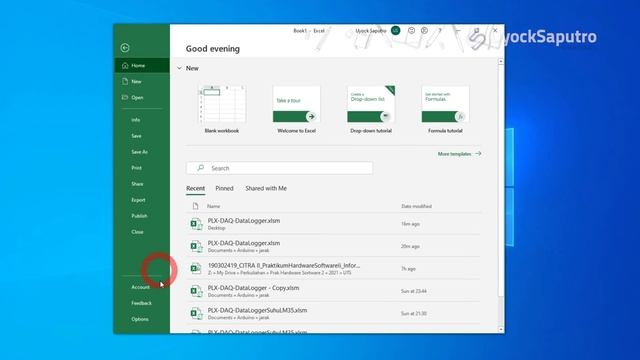Viewport: 640px width, 360px height.
Task: Click file icon of PLX-DAQ-DataLoggerSuhuLM35.xlsm
Action: tap(196, 313)
